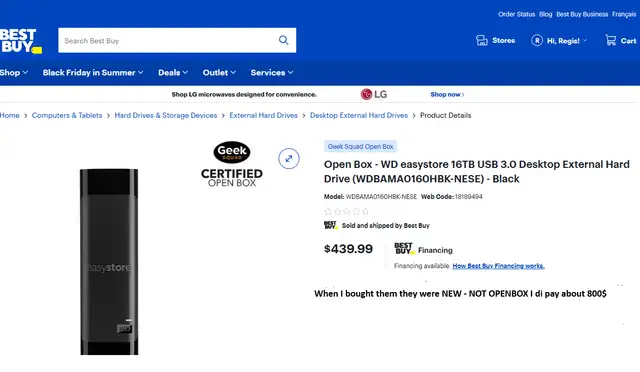
Task: Open the Stores locator icon
Action: coord(482,40)
